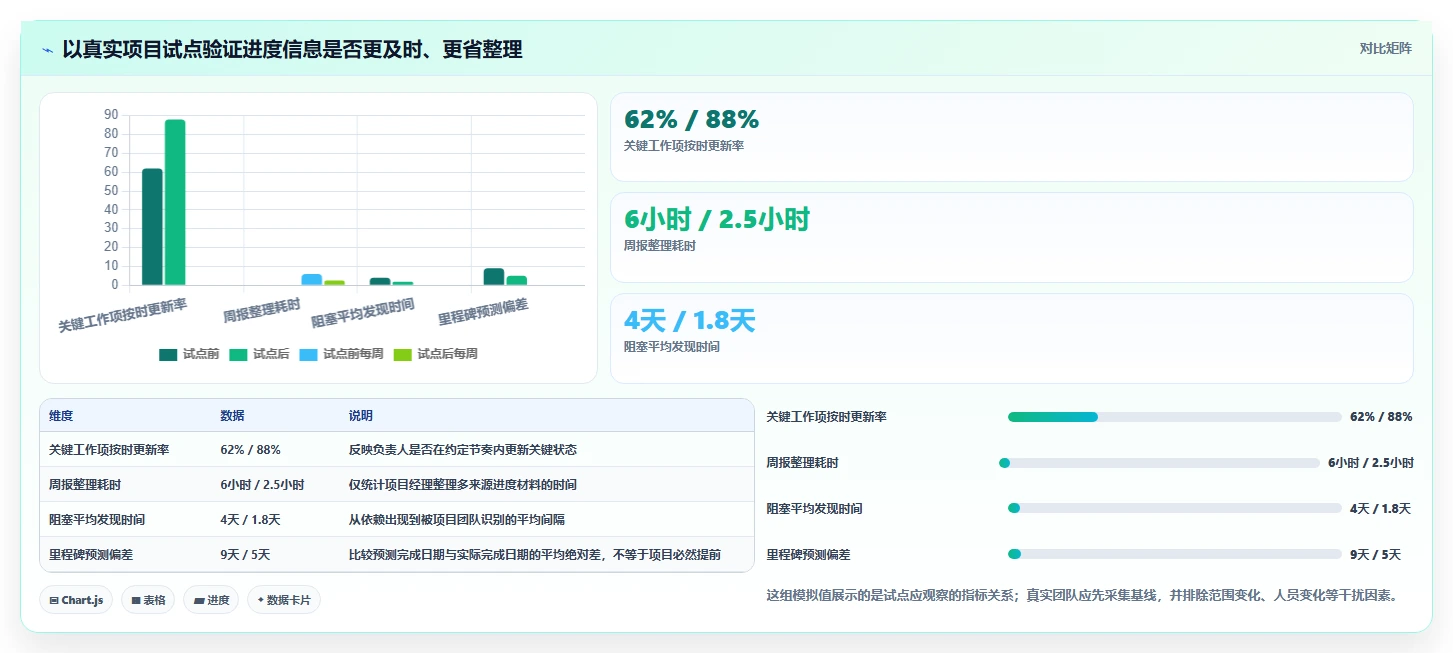Click the page title 以真实项目试点验证进度信息
The height and width of the screenshot is (653, 1453).
pyautogui.click(x=292, y=49)
